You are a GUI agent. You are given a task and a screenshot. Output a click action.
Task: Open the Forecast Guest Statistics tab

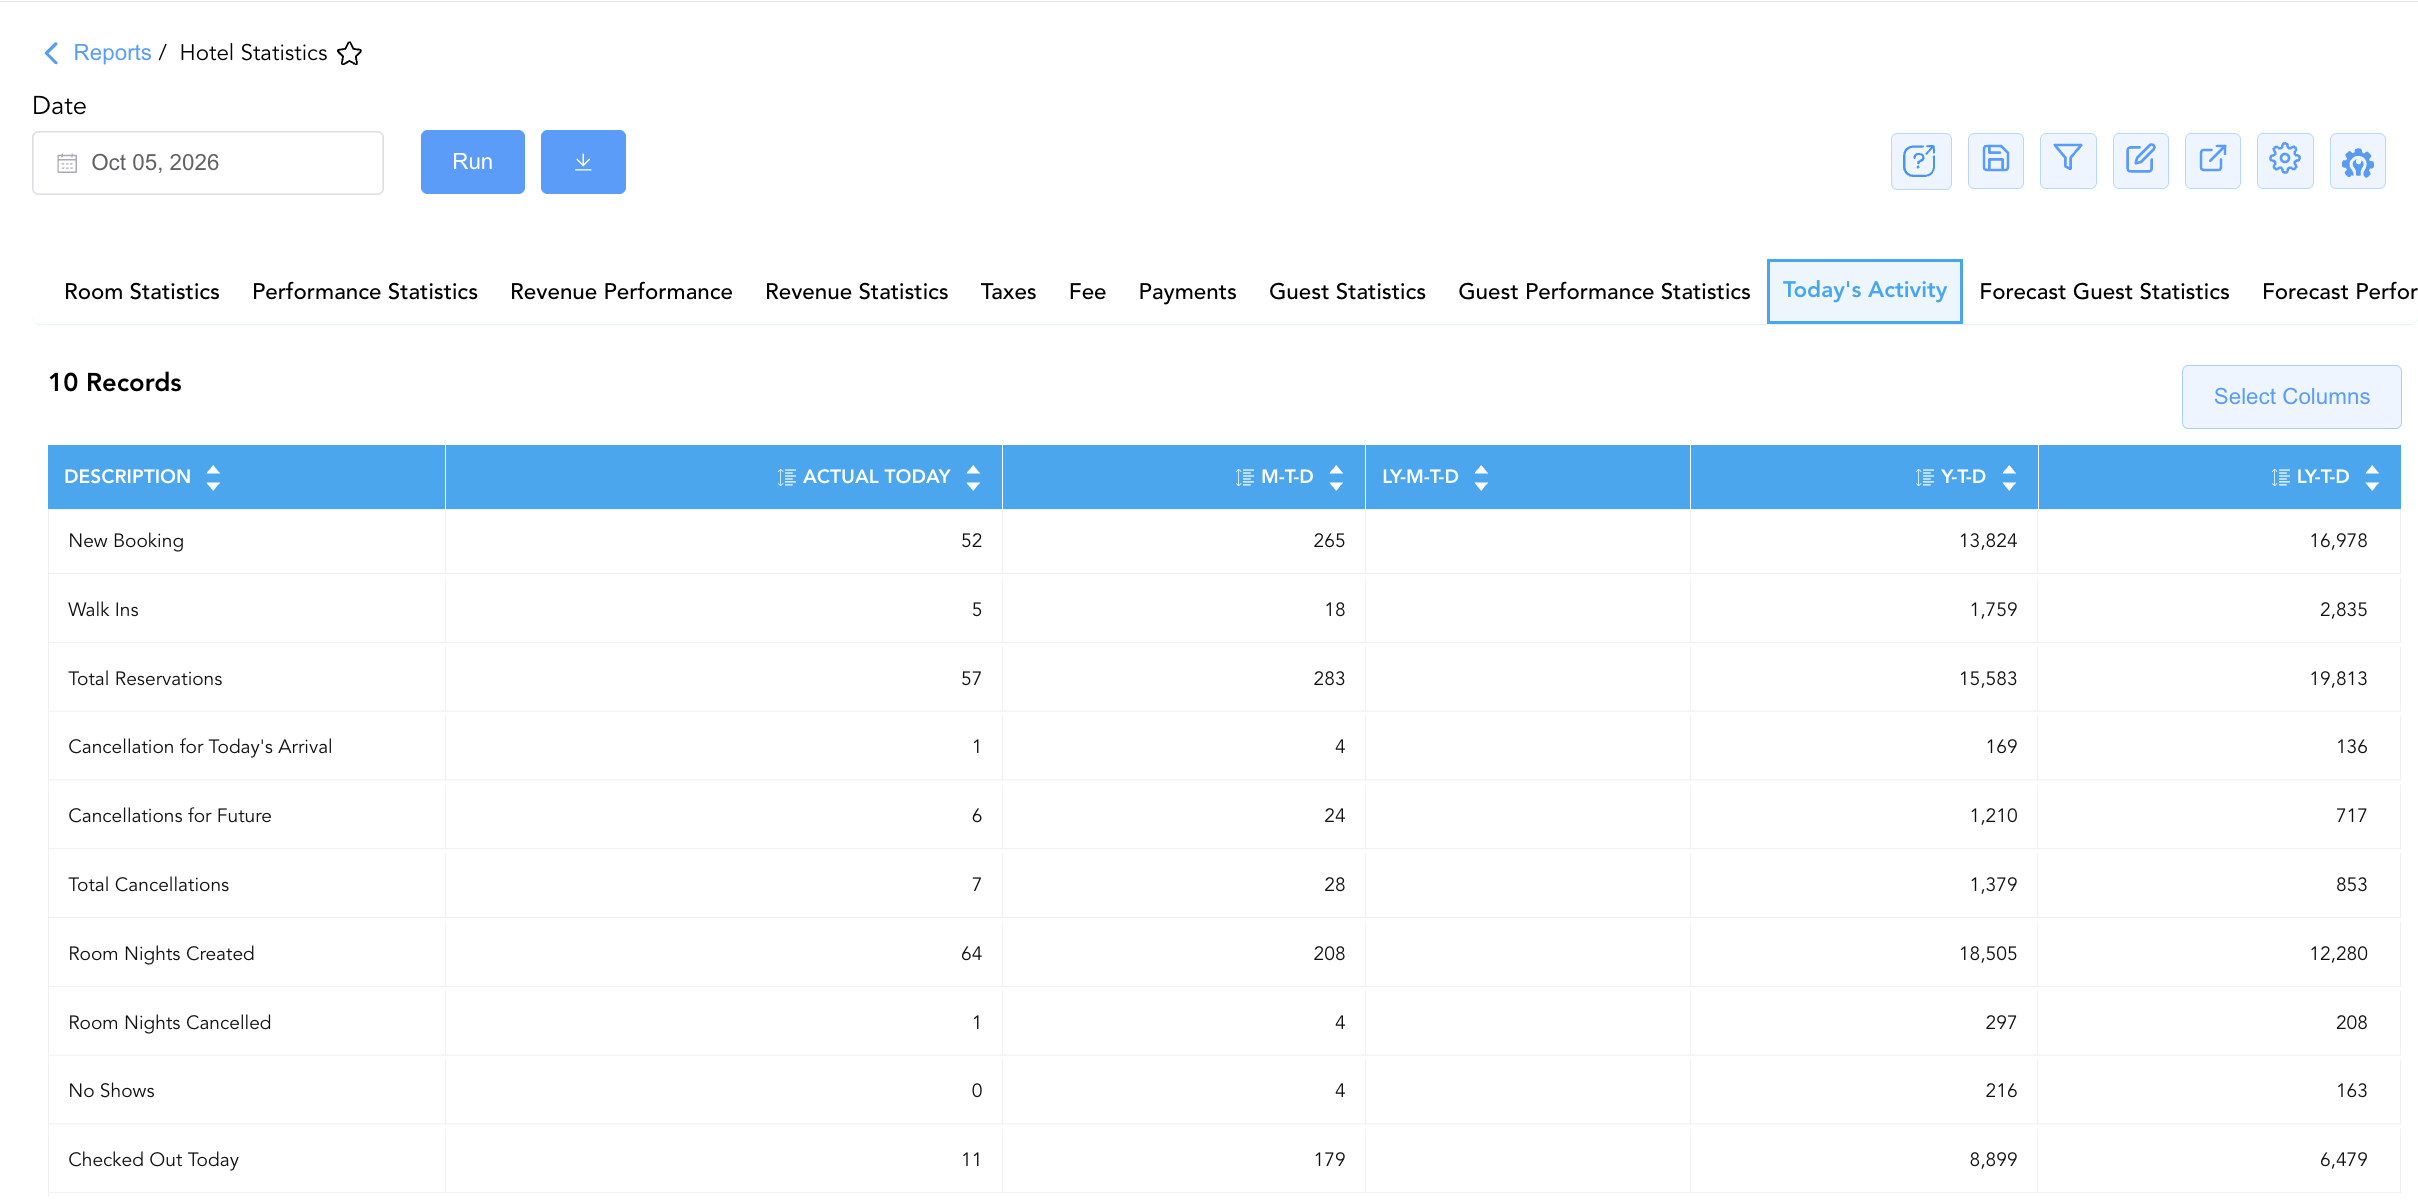(2104, 292)
